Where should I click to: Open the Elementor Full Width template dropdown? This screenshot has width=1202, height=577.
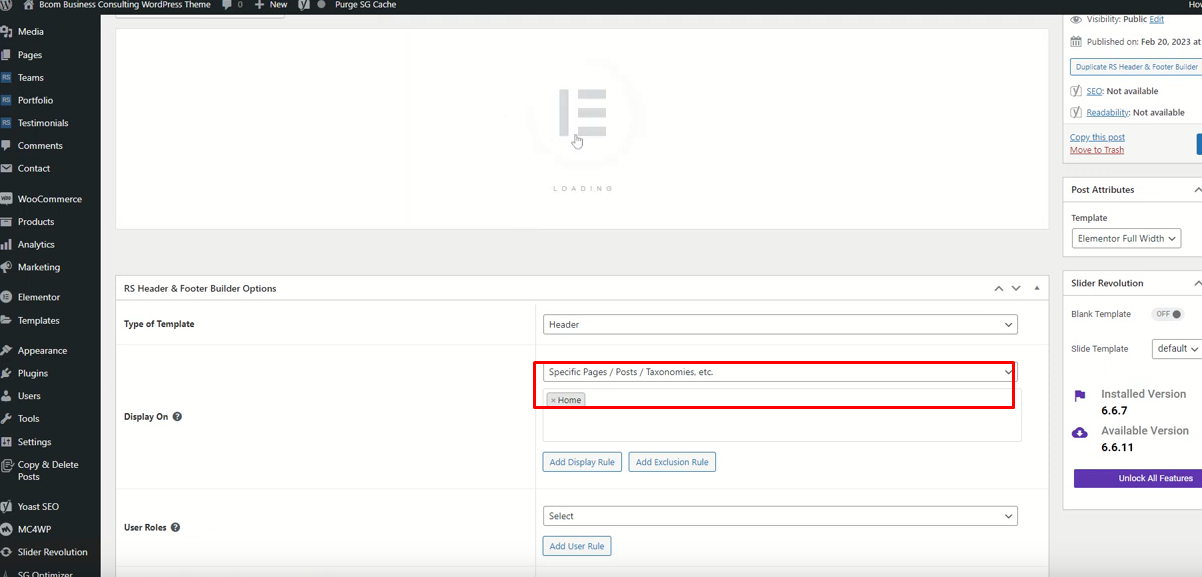click(1126, 239)
